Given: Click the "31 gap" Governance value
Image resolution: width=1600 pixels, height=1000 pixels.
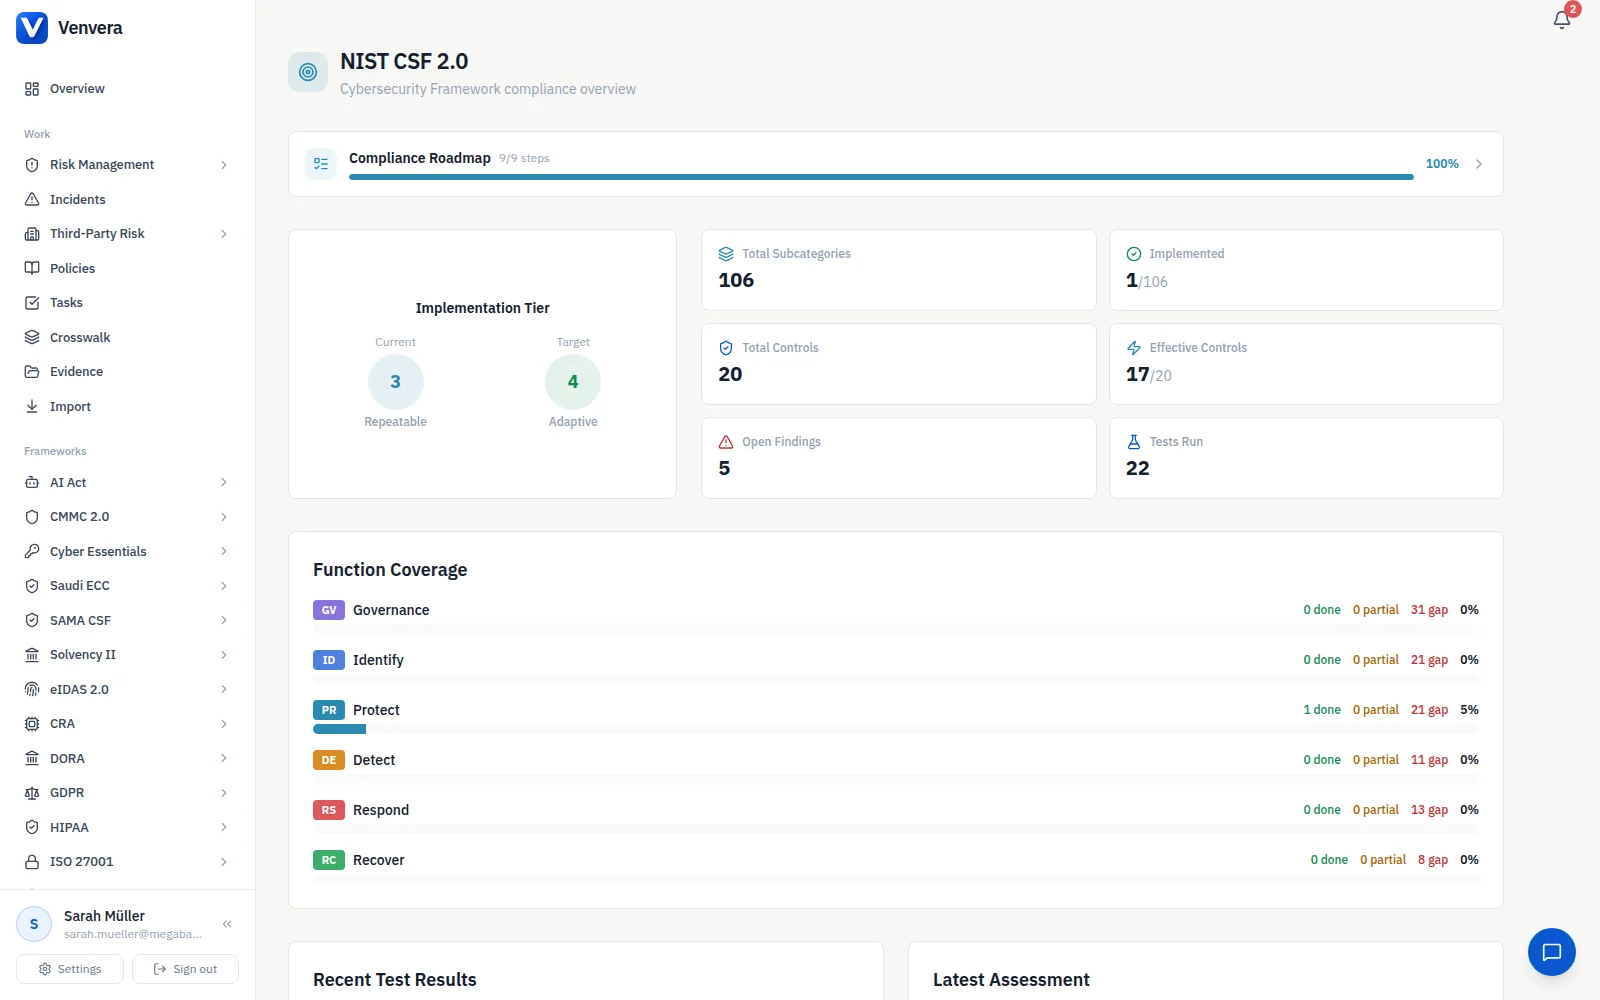Looking at the screenshot, I should pos(1429,610).
